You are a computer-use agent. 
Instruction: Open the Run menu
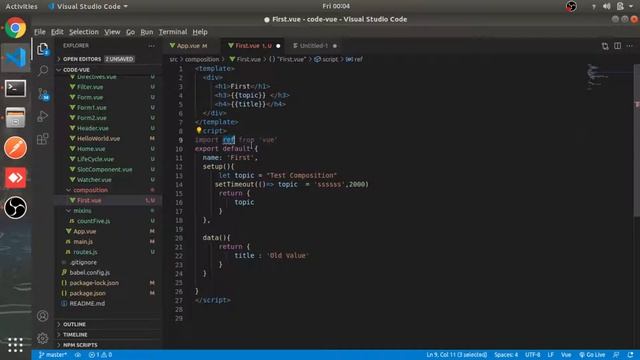tap(147, 32)
